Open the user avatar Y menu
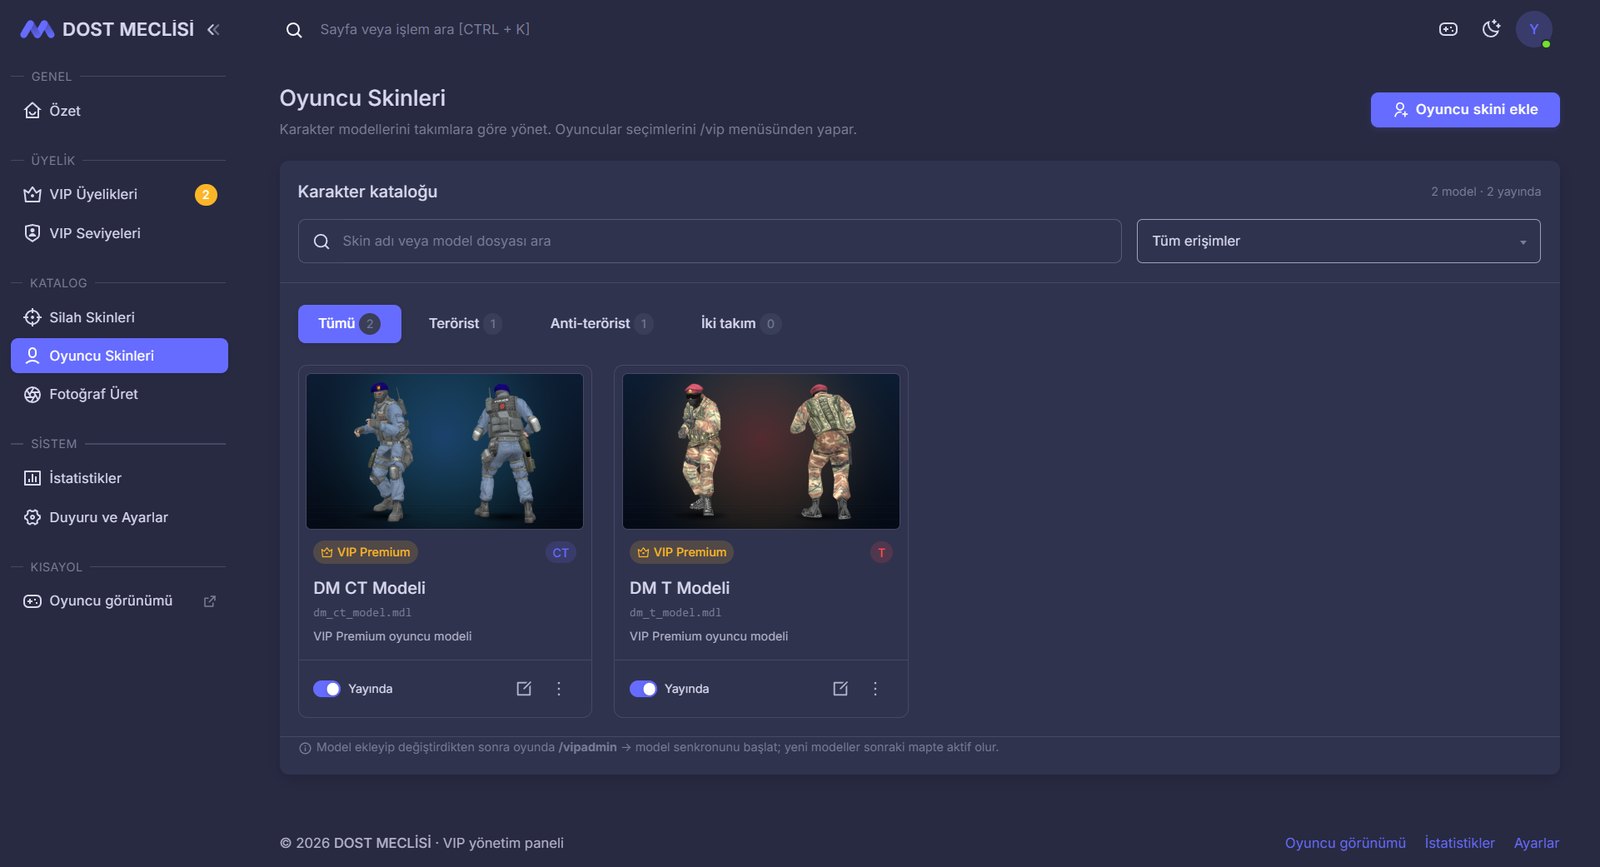The width and height of the screenshot is (1600, 867). (1534, 29)
